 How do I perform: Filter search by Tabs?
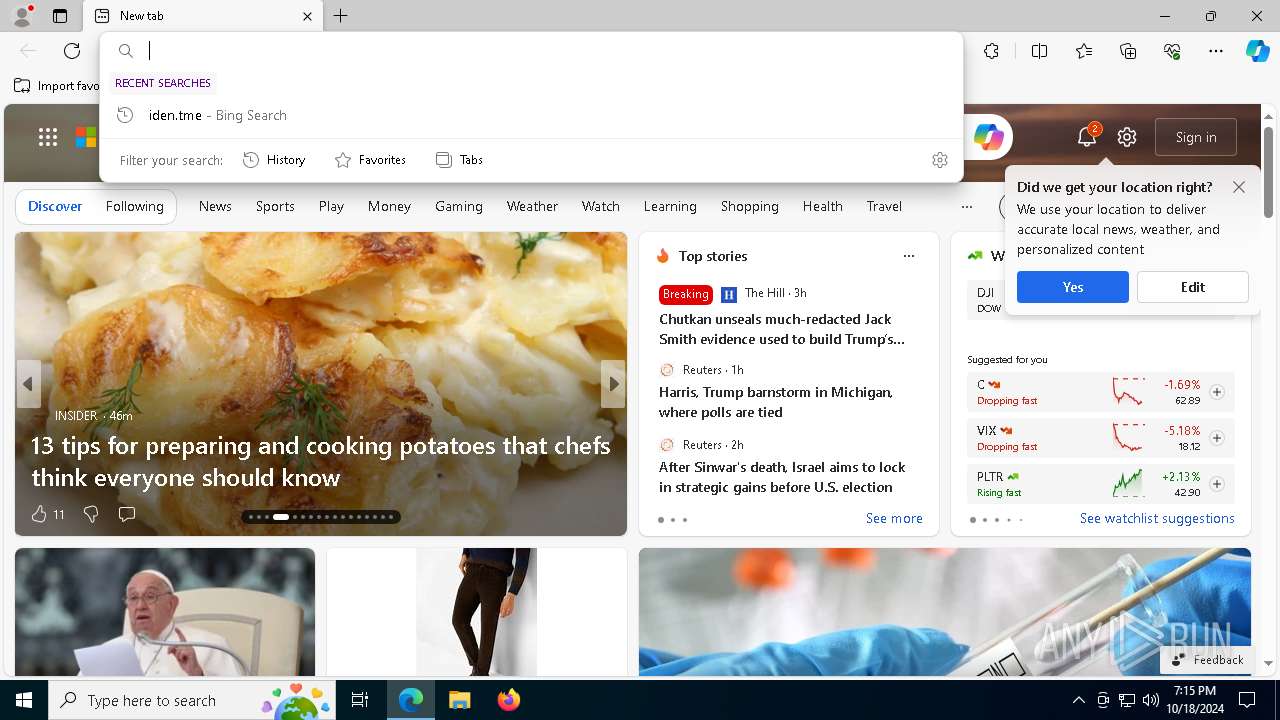tap(459, 160)
